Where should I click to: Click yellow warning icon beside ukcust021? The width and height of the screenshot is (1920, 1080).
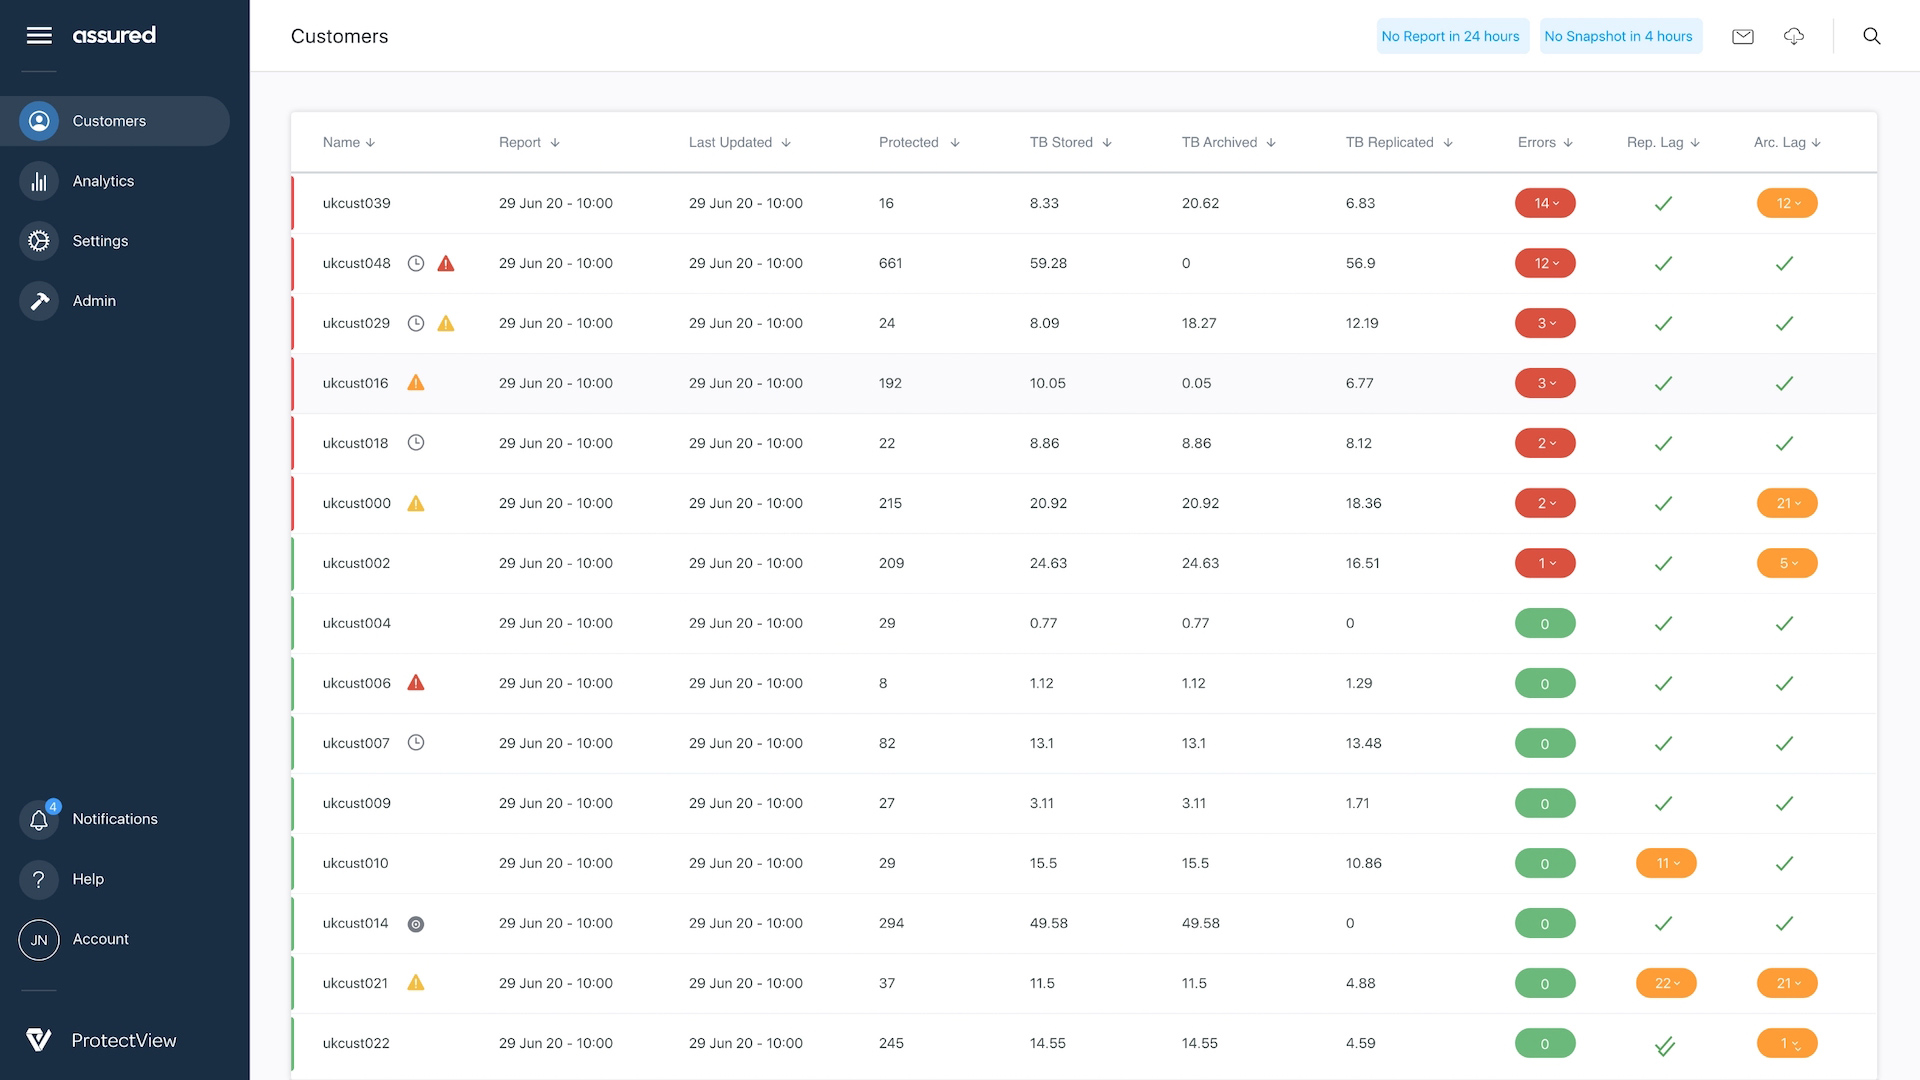[416, 983]
